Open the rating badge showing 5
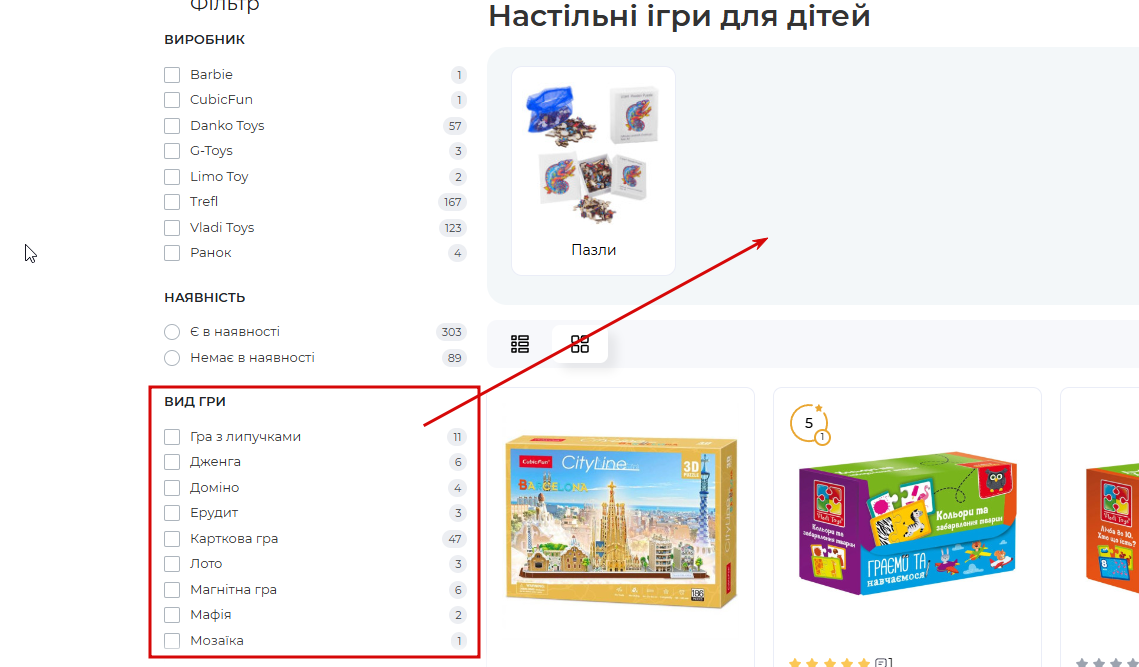Screen dimensions: 1139x667 tap(810, 424)
